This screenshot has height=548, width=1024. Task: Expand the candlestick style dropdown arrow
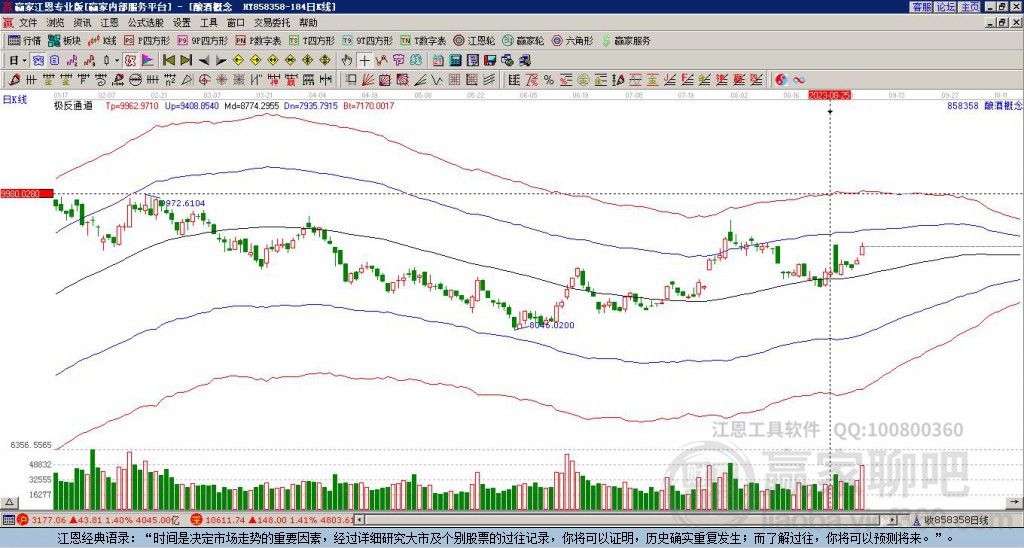[x=117, y=61]
